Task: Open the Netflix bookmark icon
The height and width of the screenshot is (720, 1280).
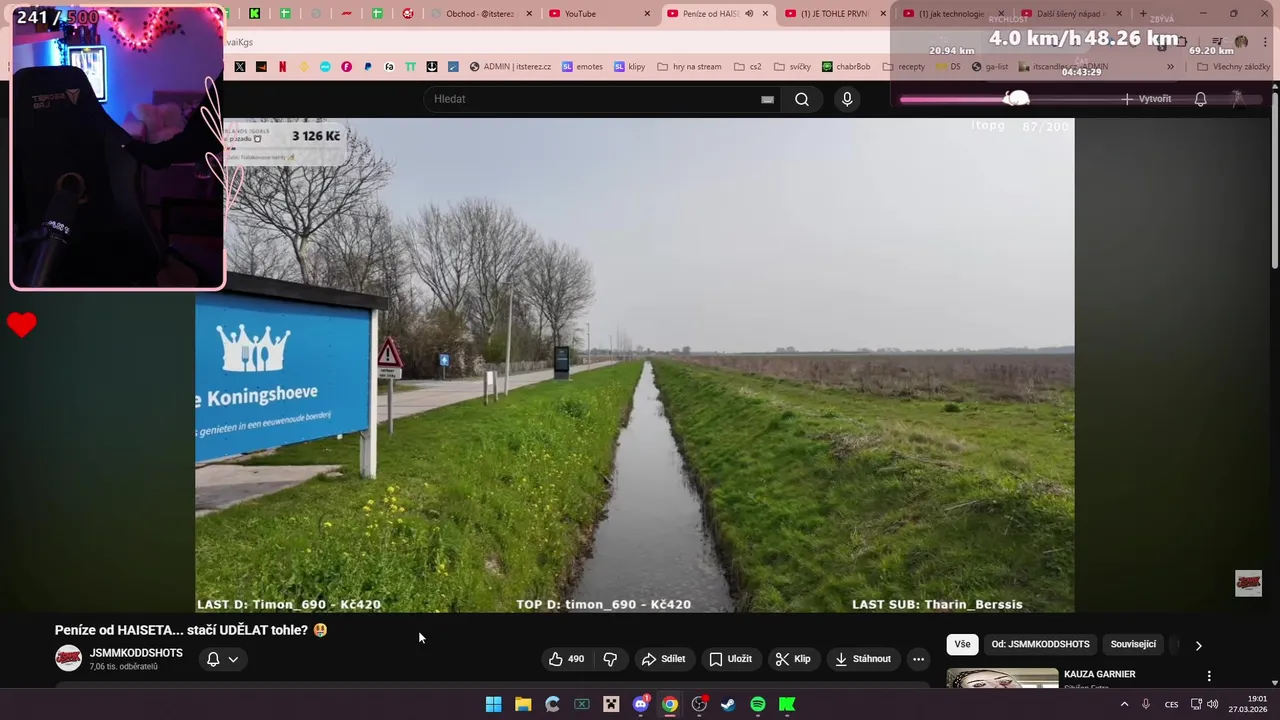Action: click(282, 67)
